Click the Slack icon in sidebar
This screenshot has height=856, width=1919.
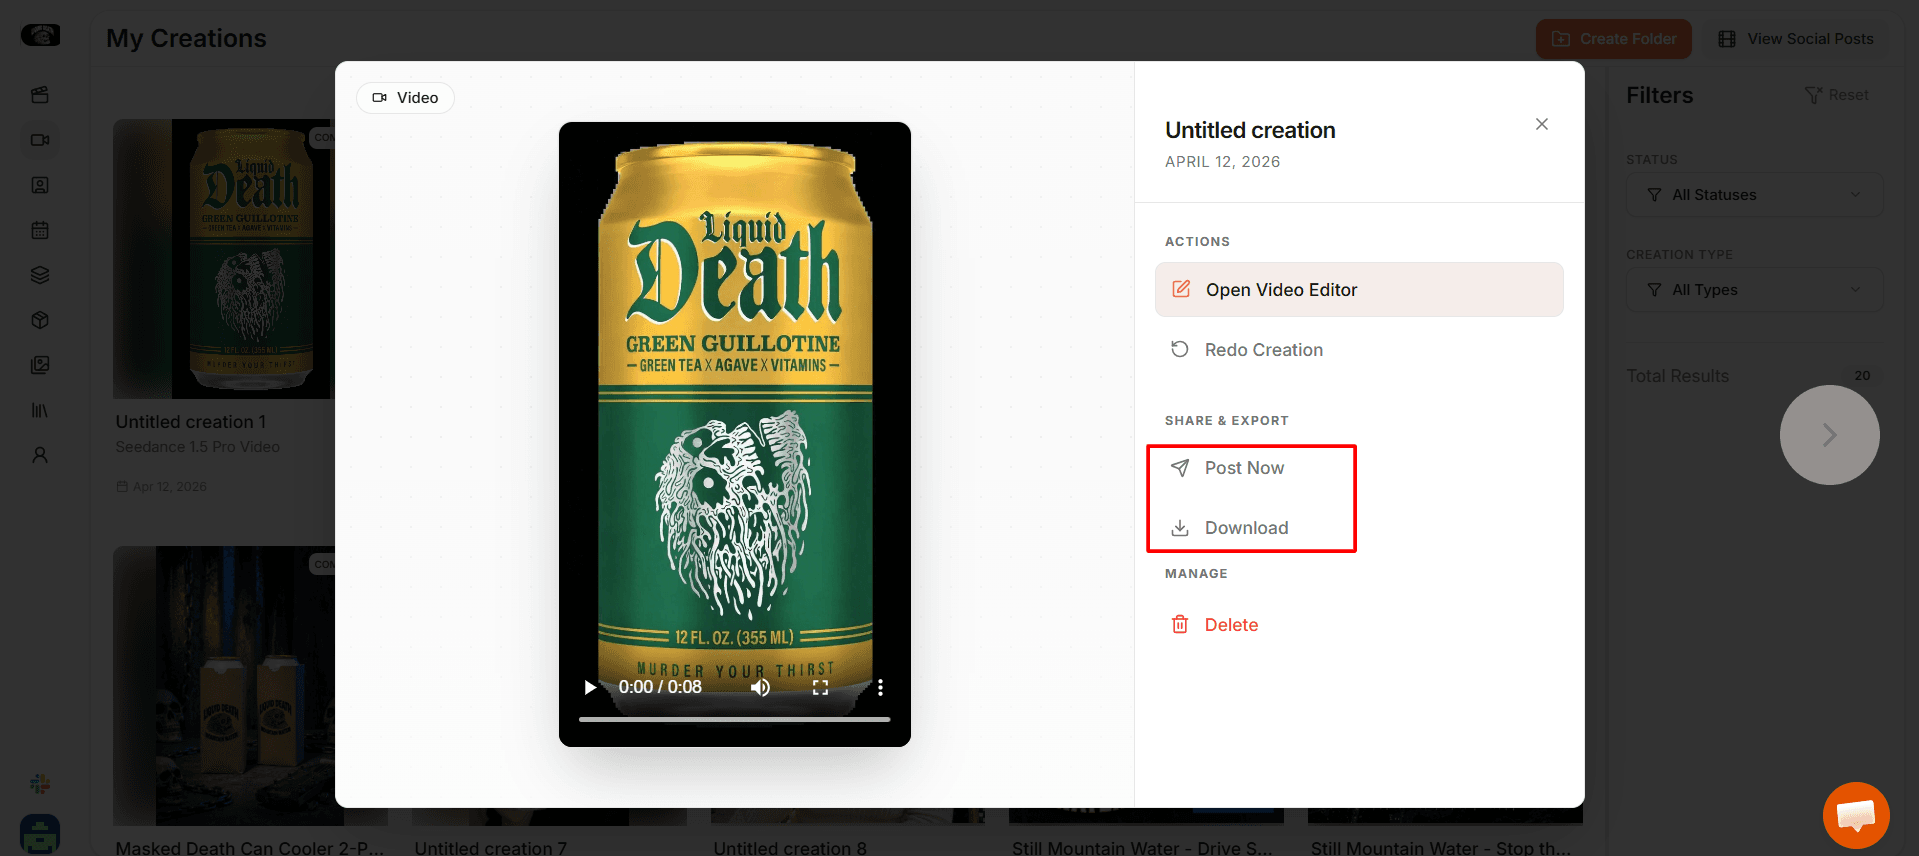pos(40,784)
